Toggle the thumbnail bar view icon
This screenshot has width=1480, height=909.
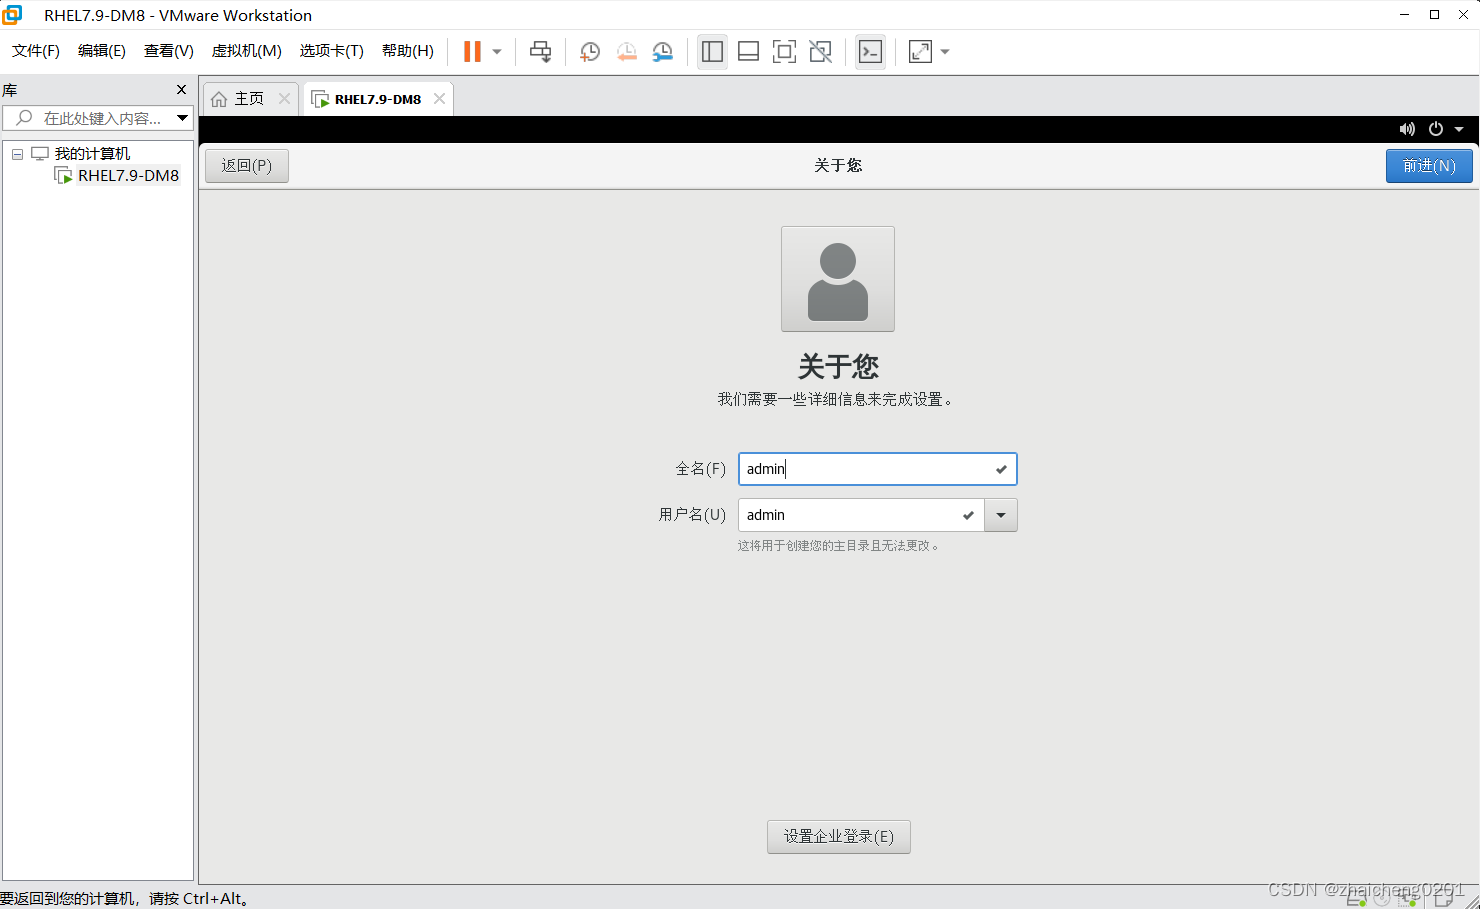pos(748,52)
